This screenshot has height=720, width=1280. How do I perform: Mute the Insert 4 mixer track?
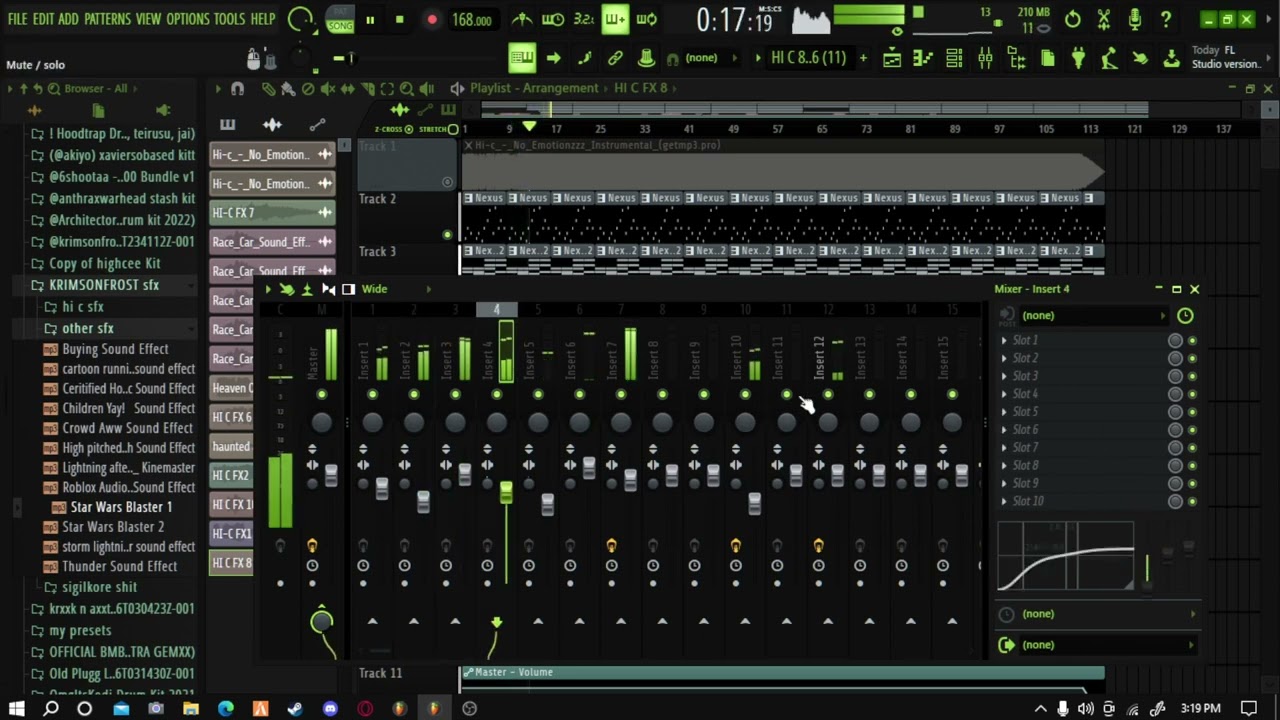pyautogui.click(x=497, y=395)
